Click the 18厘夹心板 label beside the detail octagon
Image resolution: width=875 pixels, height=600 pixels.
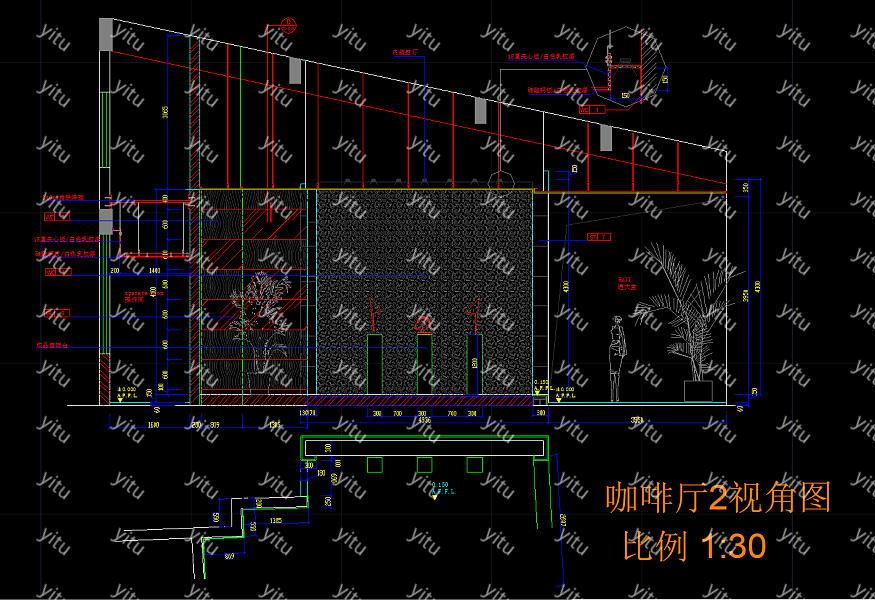click(541, 56)
